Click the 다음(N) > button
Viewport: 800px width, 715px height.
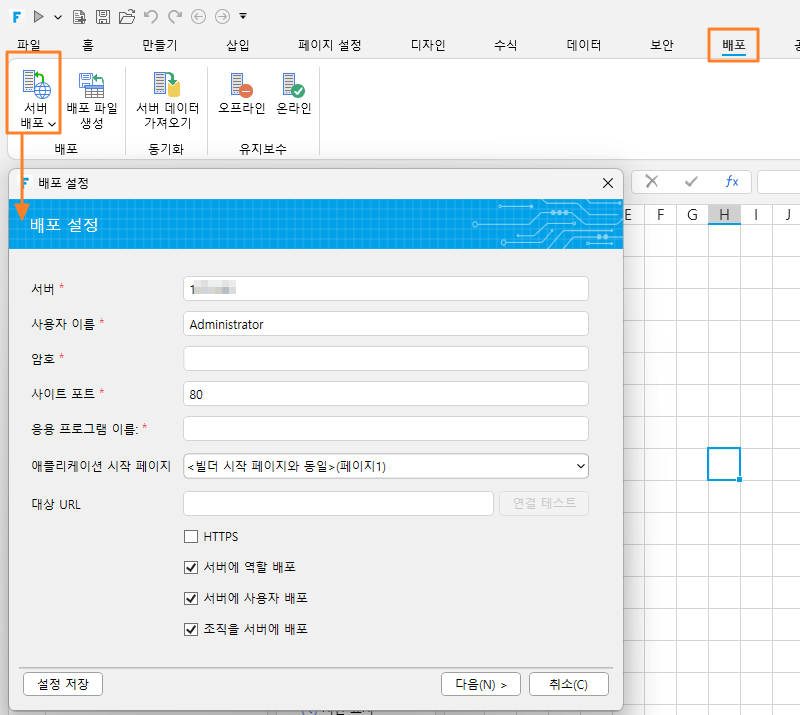(x=481, y=684)
